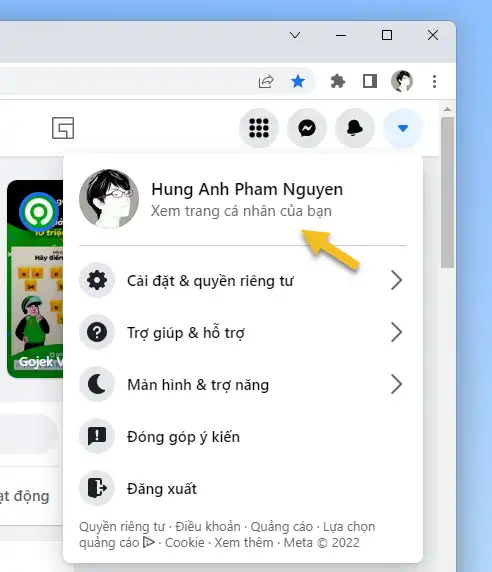This screenshot has height=572, width=492.
Task: Open the Facebook Gaming icon in top bar
Action: [x=63, y=128]
